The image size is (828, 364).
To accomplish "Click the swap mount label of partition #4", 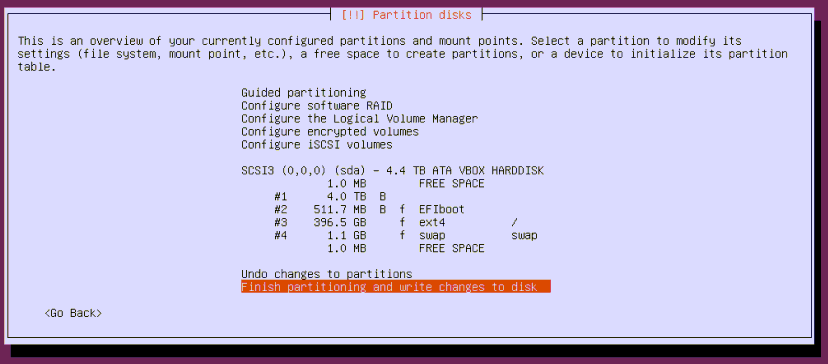I will pyautogui.click(x=524, y=236).
